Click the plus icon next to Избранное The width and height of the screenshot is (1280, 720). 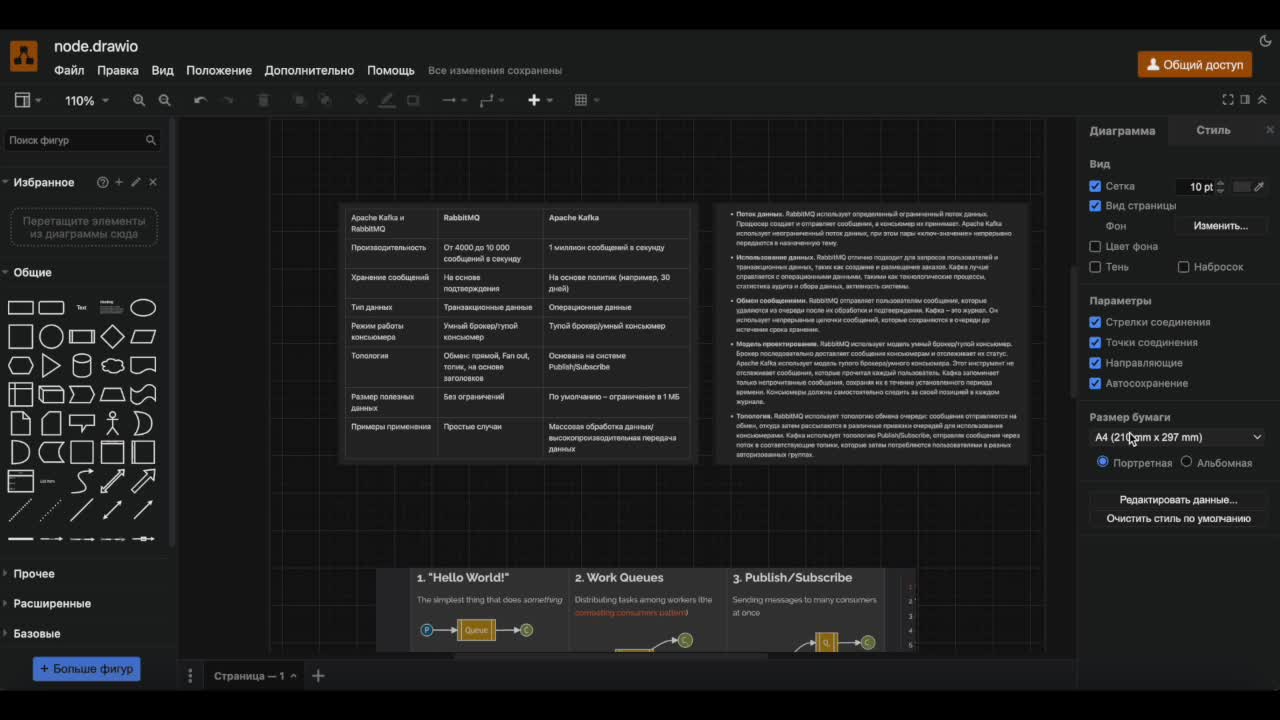119,182
